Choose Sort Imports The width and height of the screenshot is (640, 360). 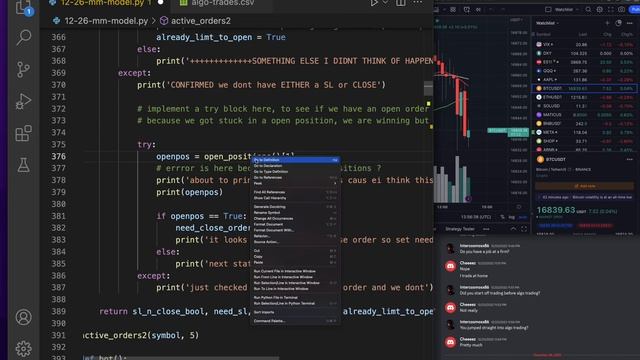pos(296,312)
